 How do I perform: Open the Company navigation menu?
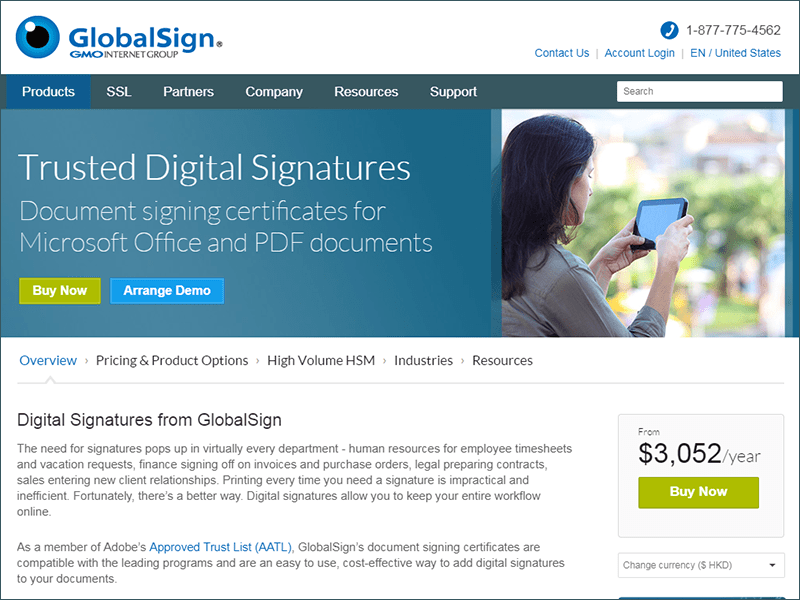(274, 92)
